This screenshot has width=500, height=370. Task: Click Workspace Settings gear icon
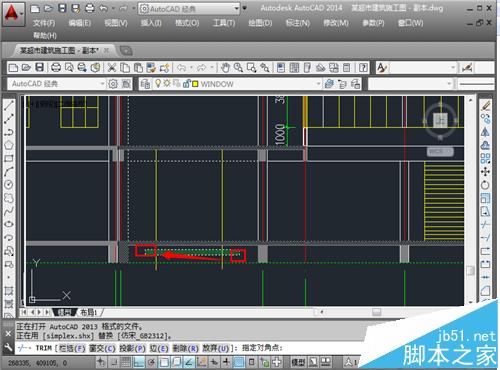(113, 84)
